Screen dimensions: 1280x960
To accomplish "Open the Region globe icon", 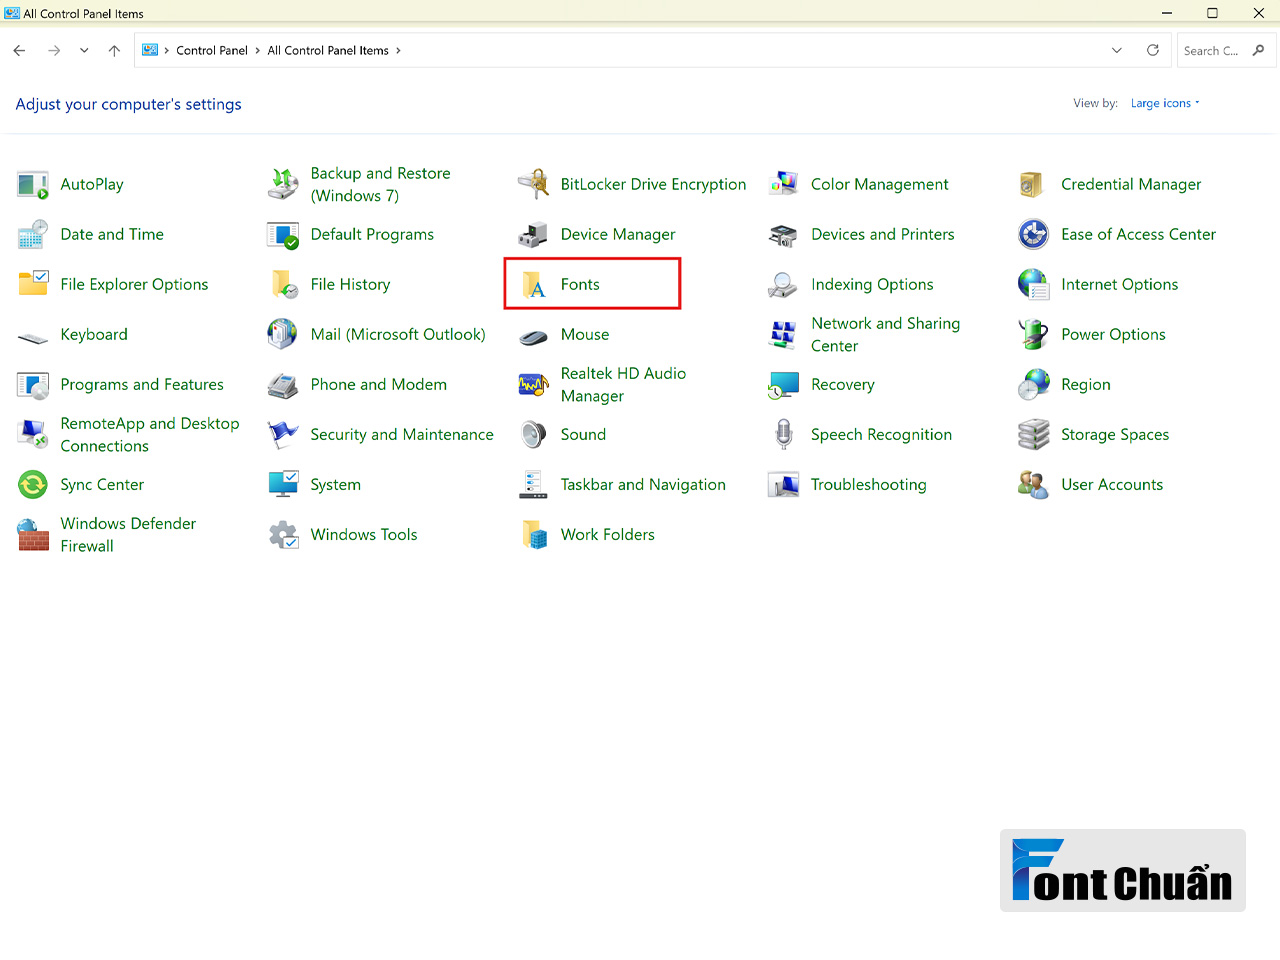I will point(1033,384).
